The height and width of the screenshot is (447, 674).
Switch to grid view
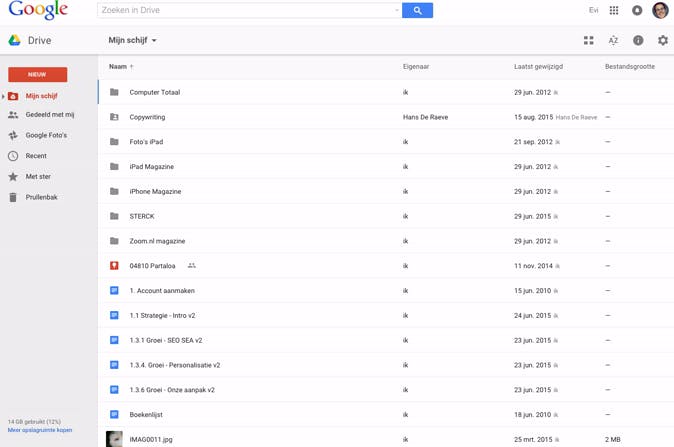point(588,40)
